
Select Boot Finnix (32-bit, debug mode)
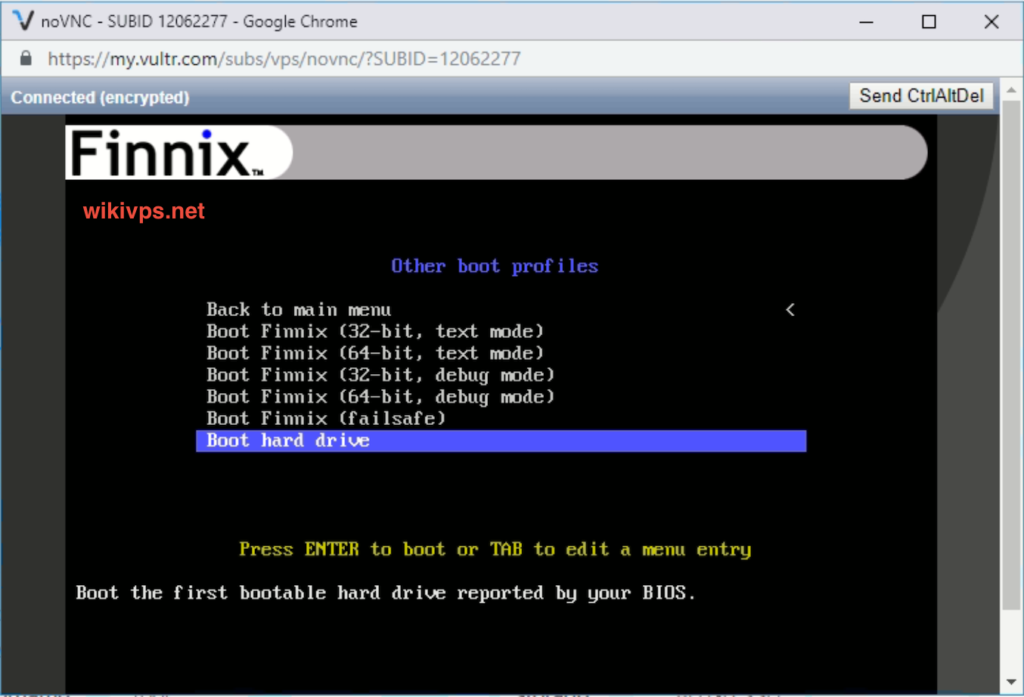[x=380, y=374]
